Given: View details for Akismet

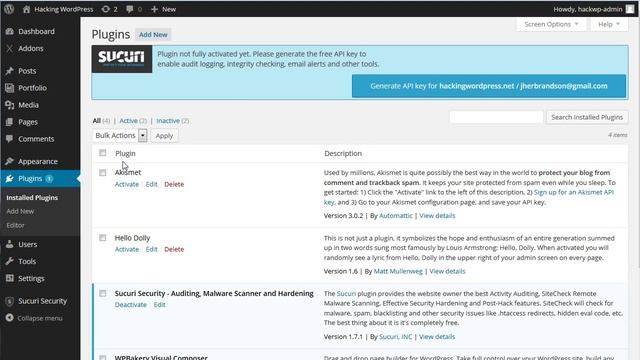Looking at the screenshot, I should [437, 216].
